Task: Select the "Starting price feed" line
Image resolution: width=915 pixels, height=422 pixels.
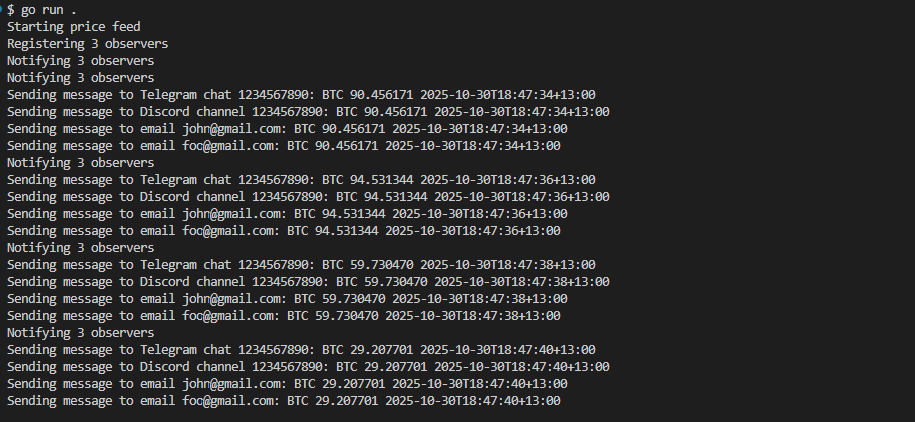Action: tap(73, 26)
